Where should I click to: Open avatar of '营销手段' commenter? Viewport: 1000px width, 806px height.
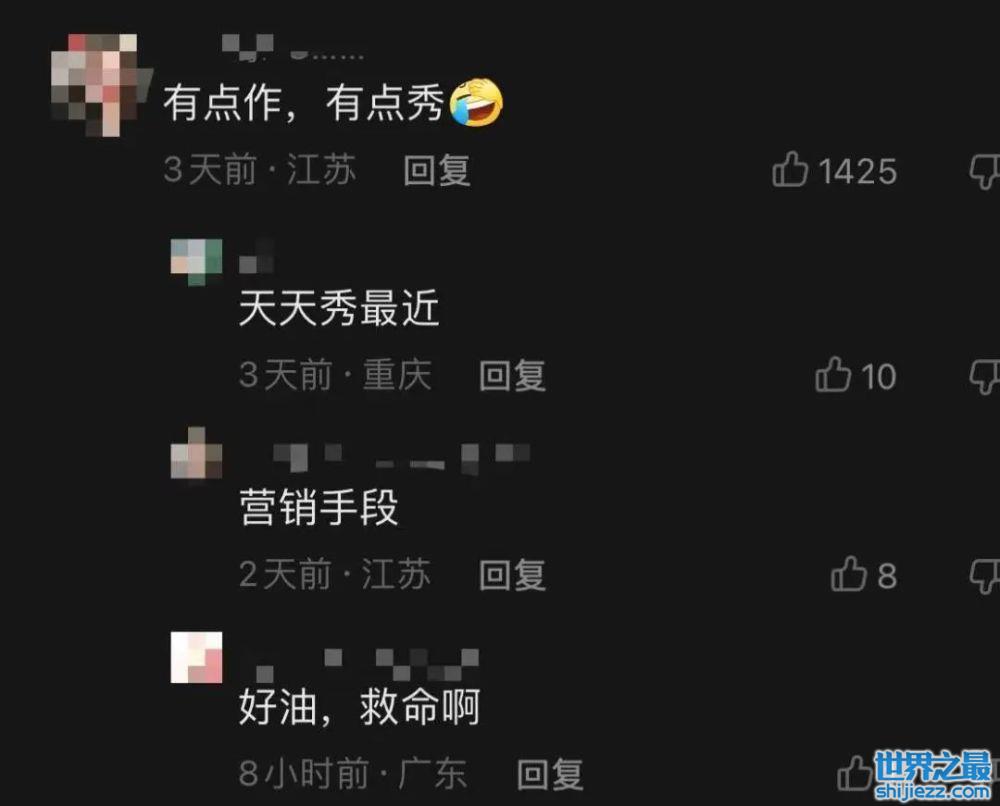(196, 453)
